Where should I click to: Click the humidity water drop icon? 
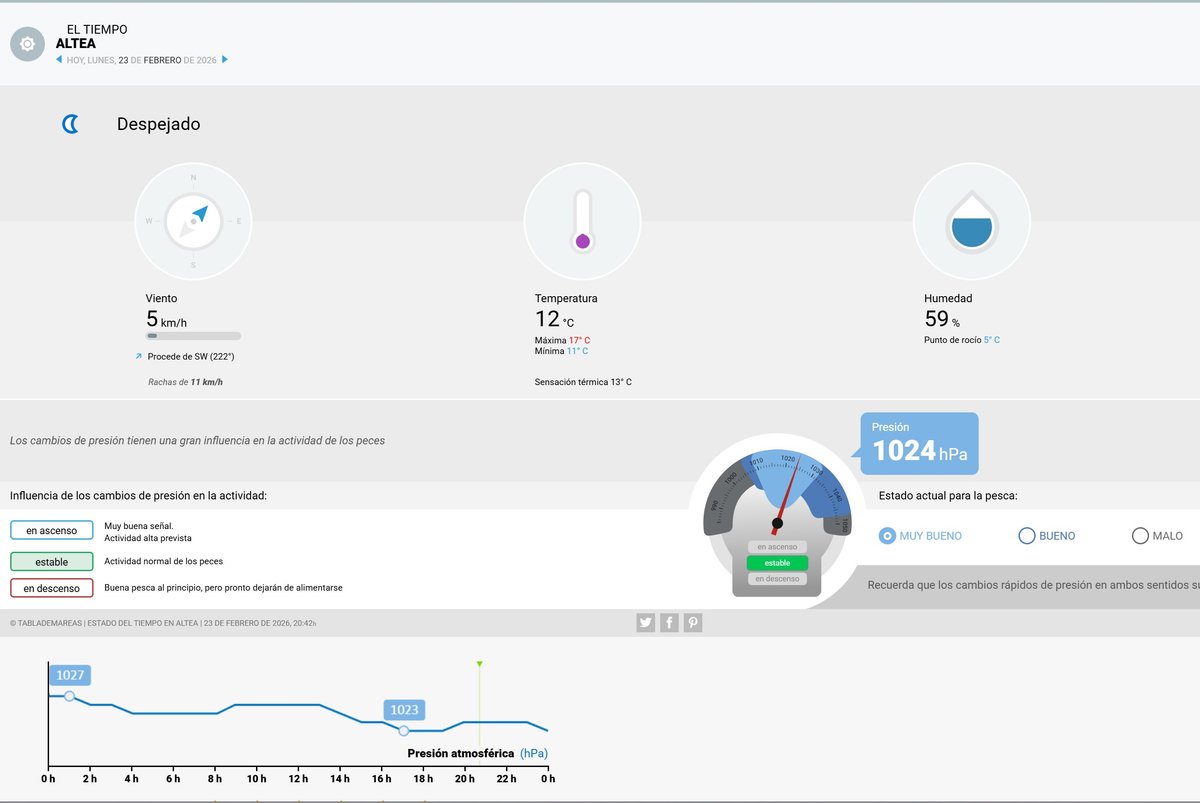click(x=972, y=221)
